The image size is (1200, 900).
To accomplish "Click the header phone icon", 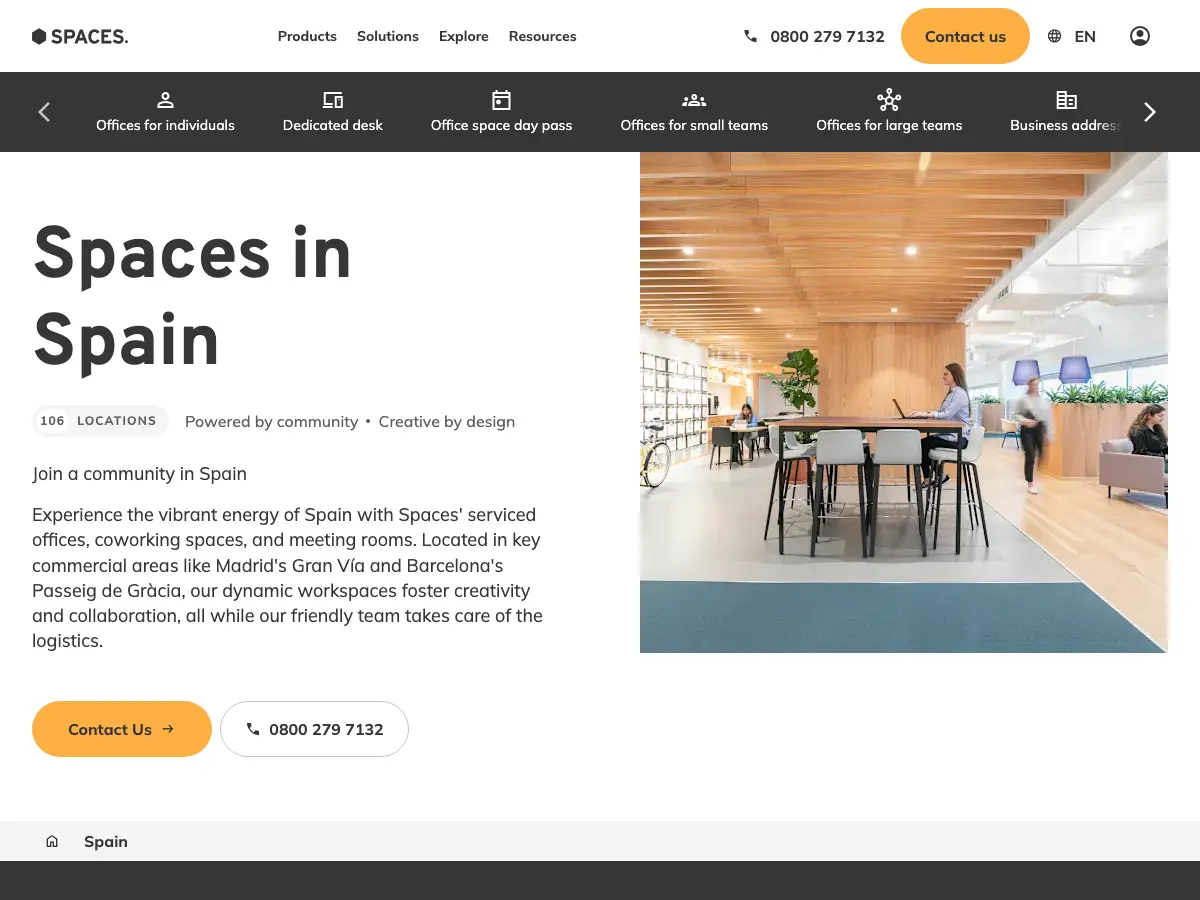I will pyautogui.click(x=751, y=36).
